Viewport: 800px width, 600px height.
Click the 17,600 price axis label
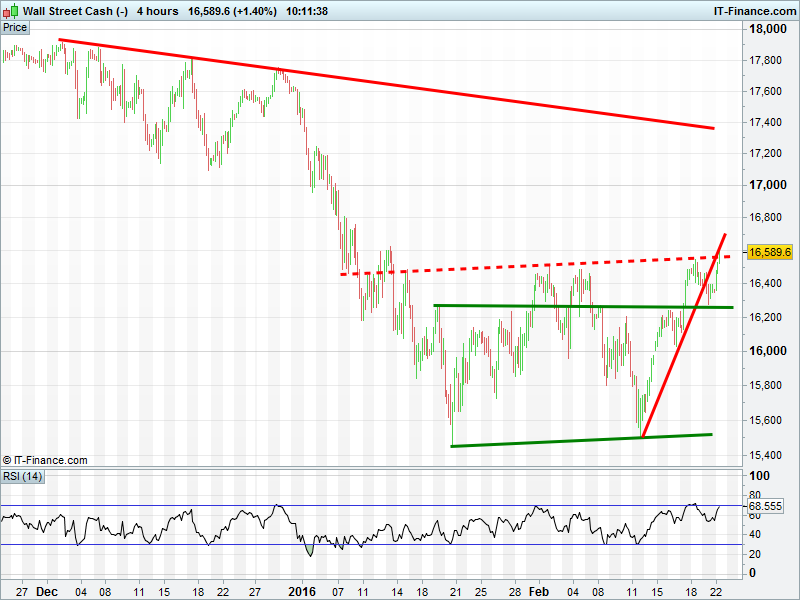[765, 91]
